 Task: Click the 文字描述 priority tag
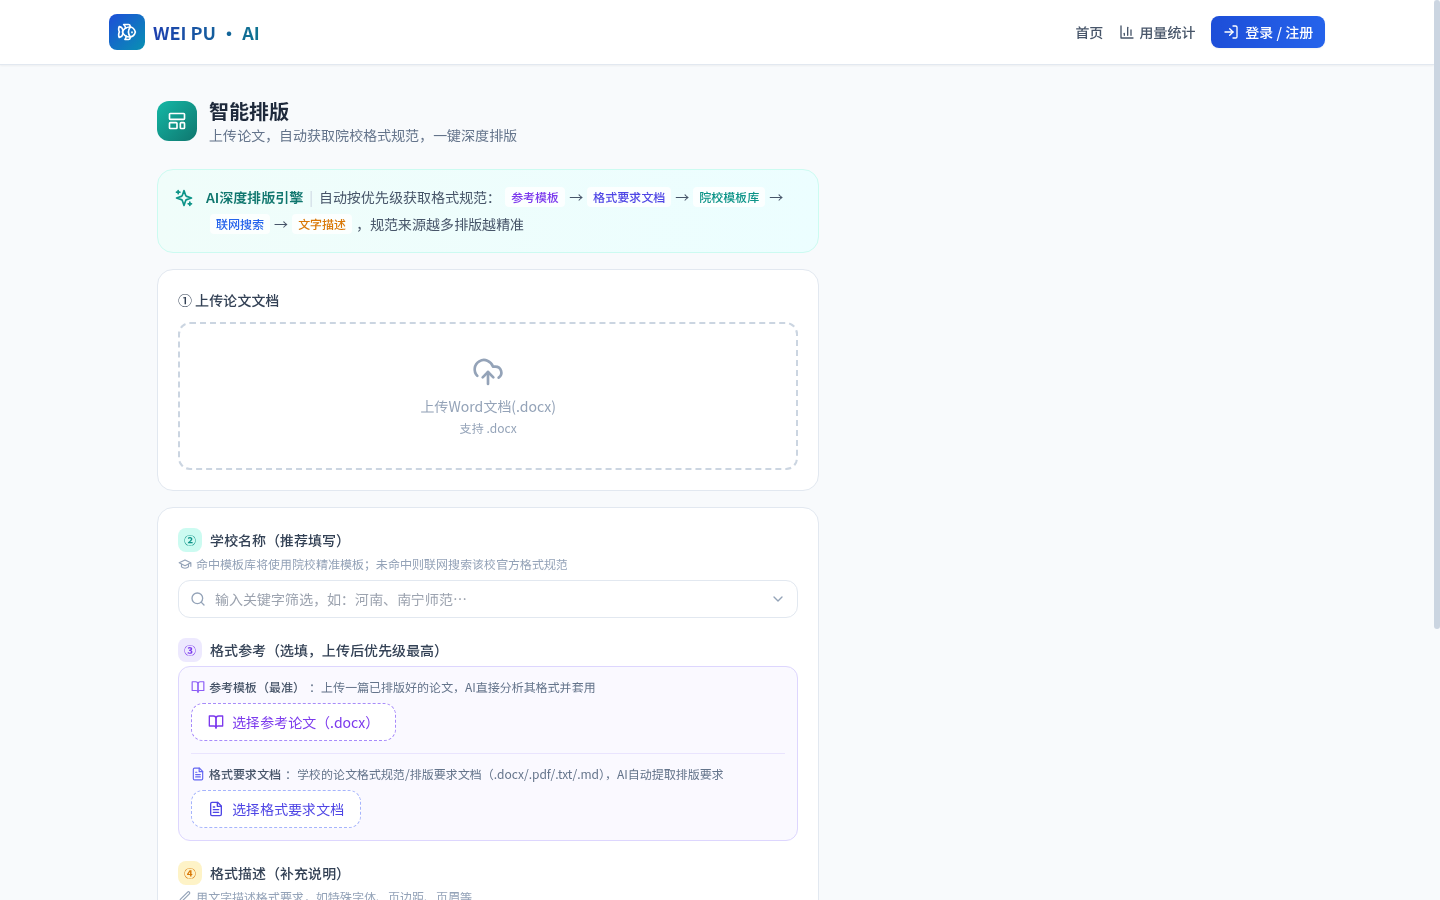point(322,225)
